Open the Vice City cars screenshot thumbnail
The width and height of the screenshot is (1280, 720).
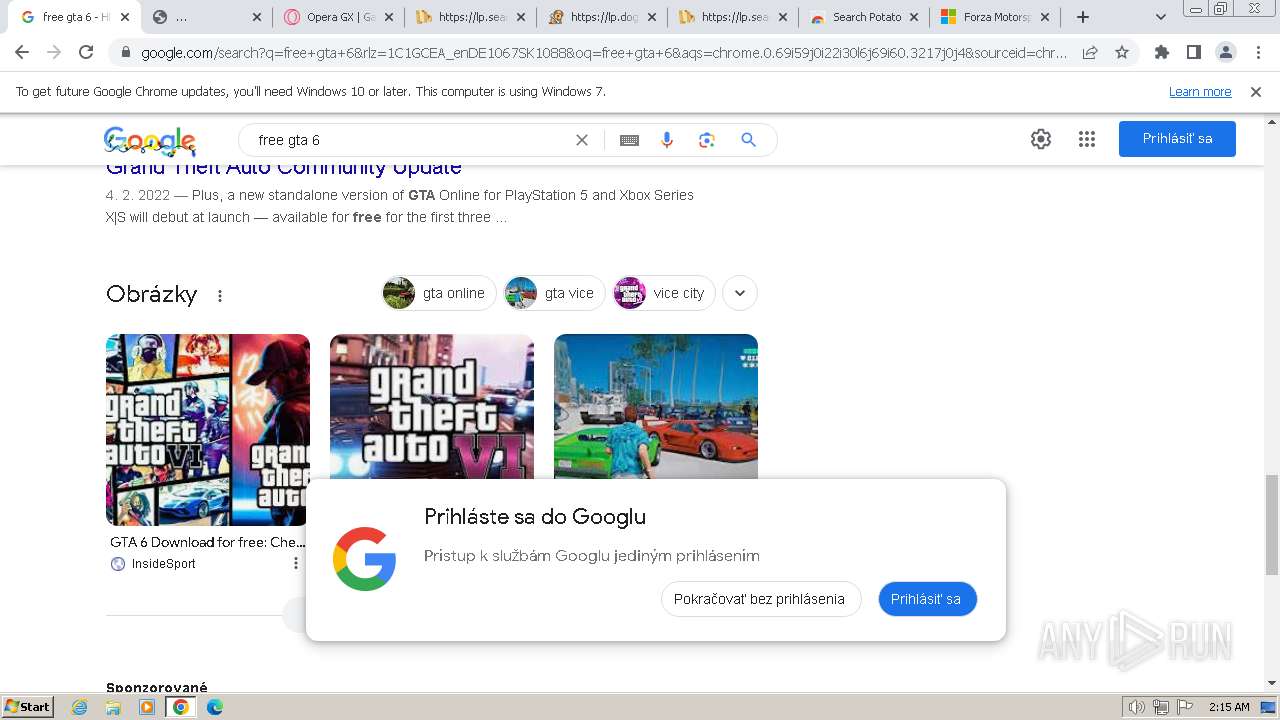656,407
